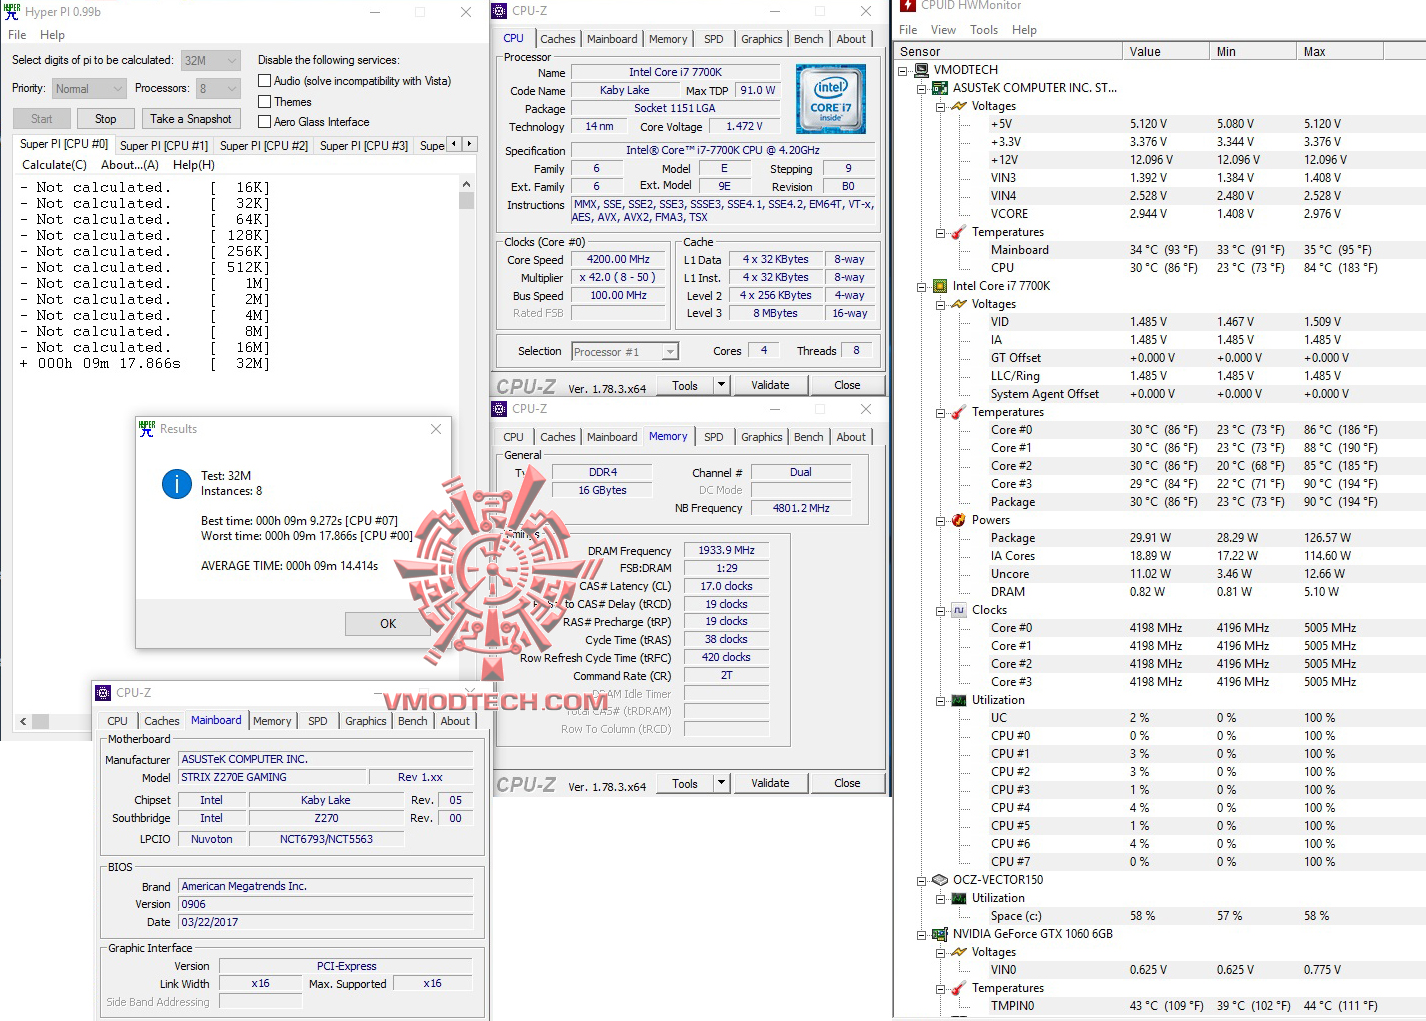
Task: Click OK in the Results dialog
Action: [x=387, y=623]
